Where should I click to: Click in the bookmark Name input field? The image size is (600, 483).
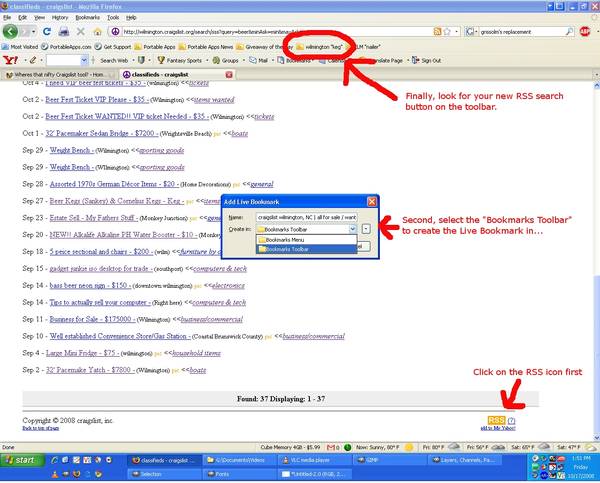[x=307, y=217]
